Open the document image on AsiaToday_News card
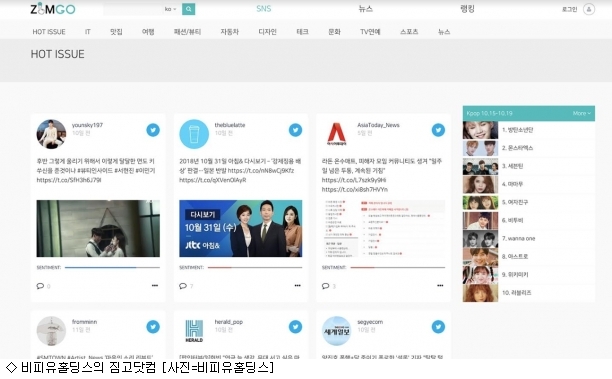612x379 pixels. [x=383, y=228]
